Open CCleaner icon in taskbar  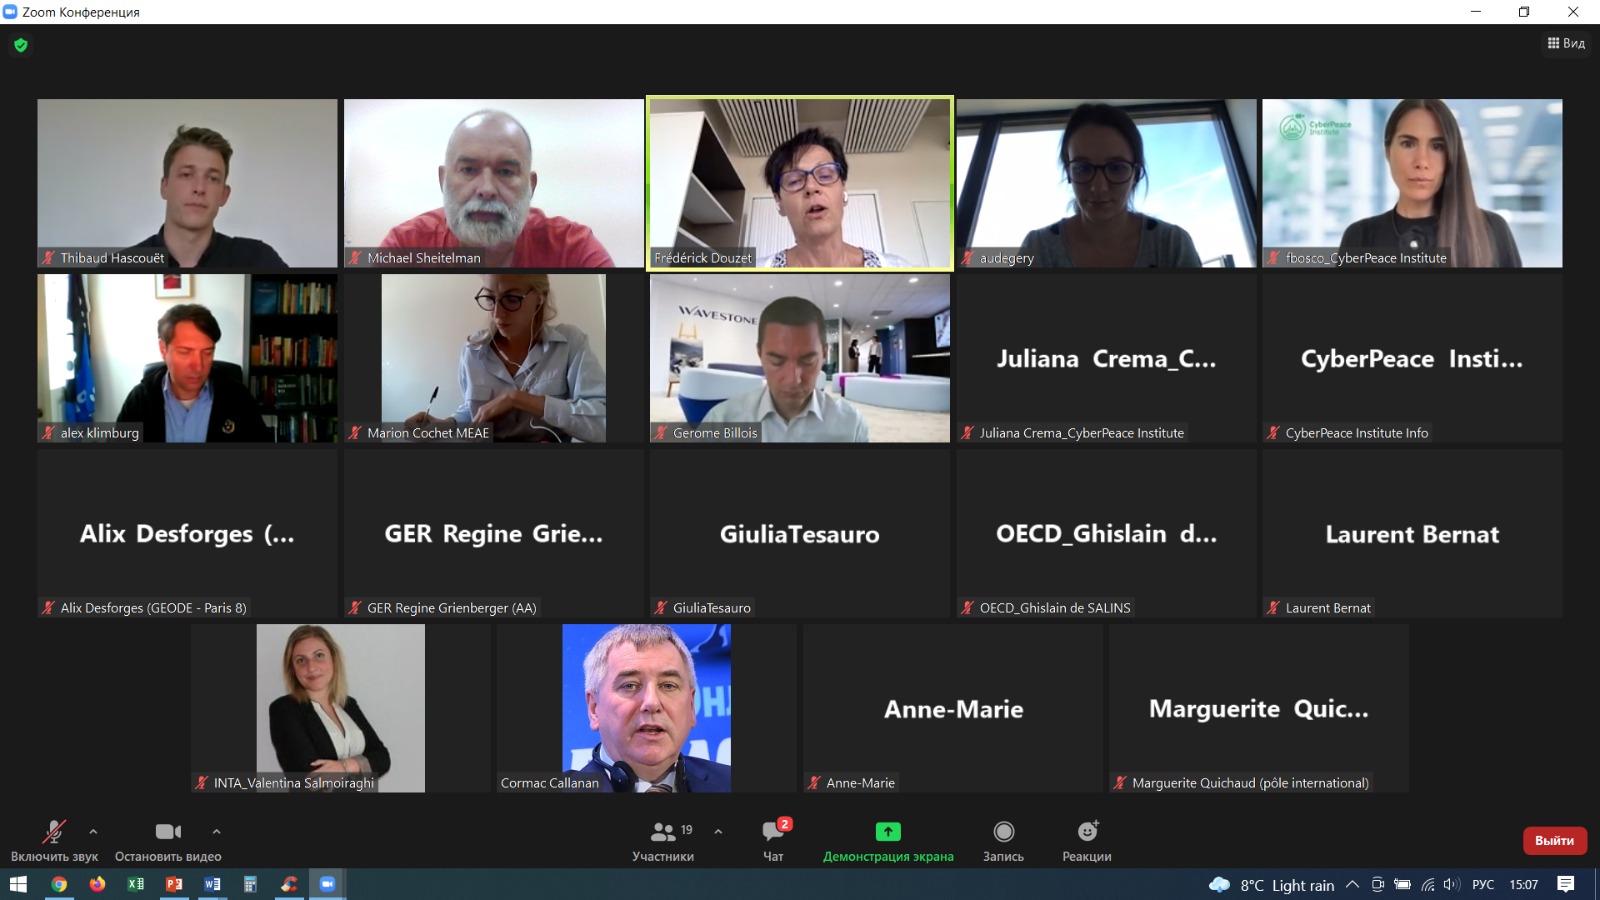point(289,884)
